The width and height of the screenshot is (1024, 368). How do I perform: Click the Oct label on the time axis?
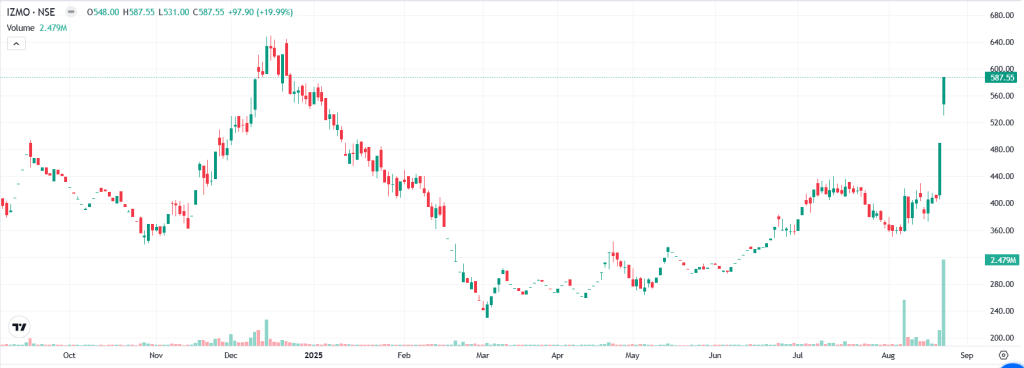[69, 356]
